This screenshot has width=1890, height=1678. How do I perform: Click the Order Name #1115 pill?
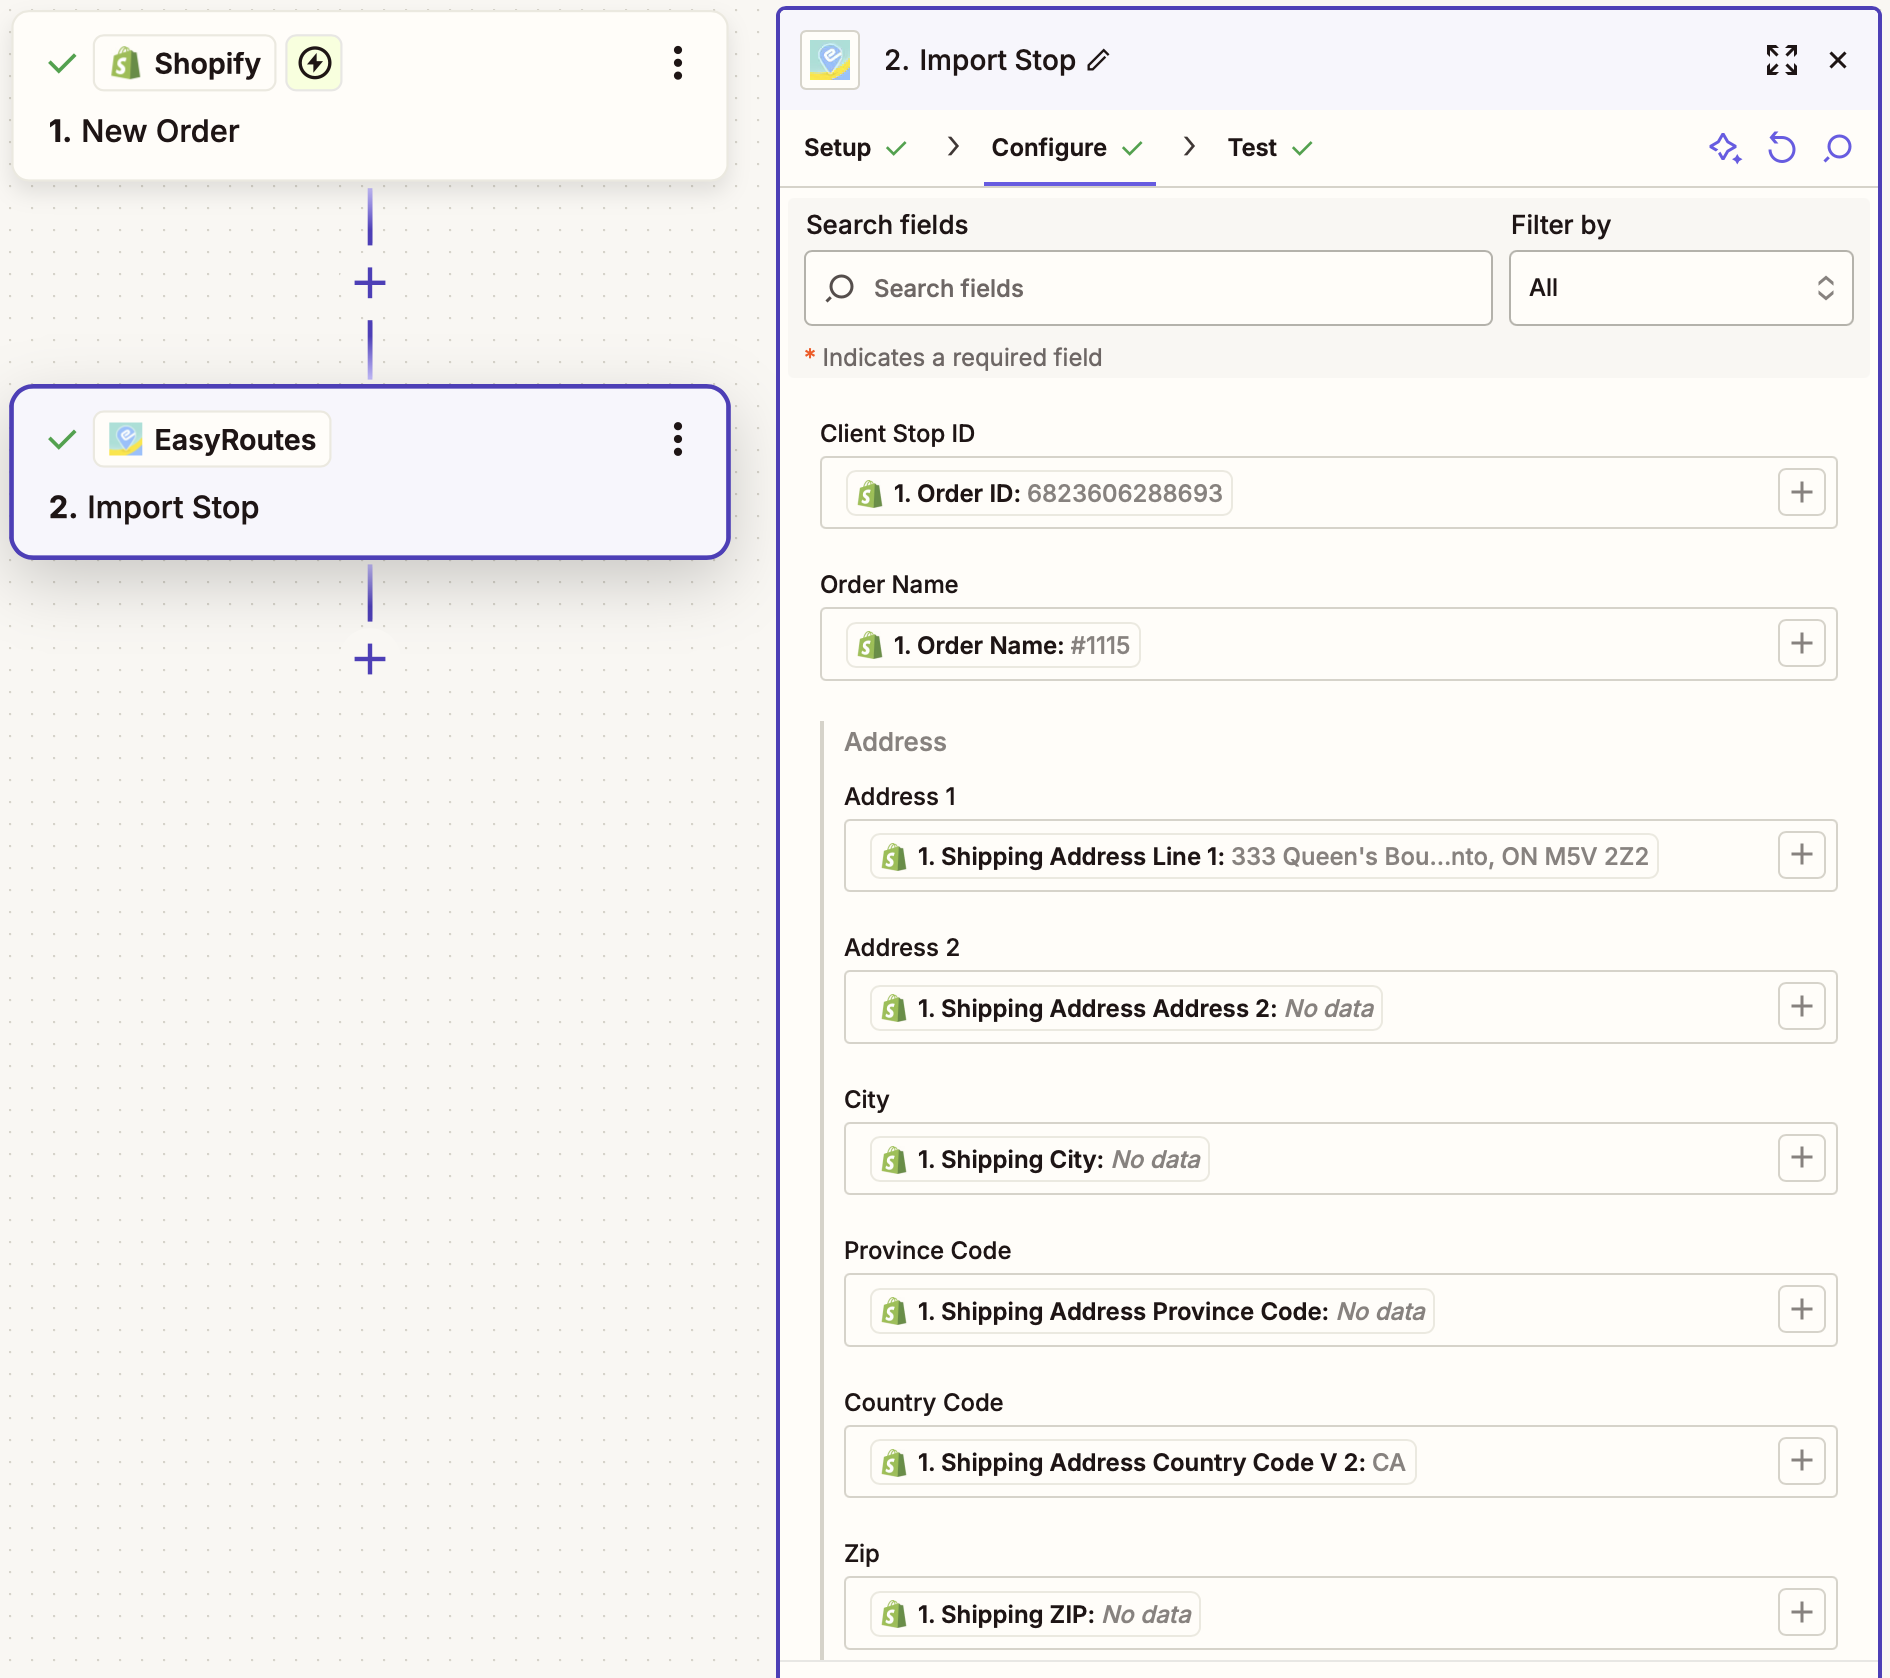coord(993,645)
